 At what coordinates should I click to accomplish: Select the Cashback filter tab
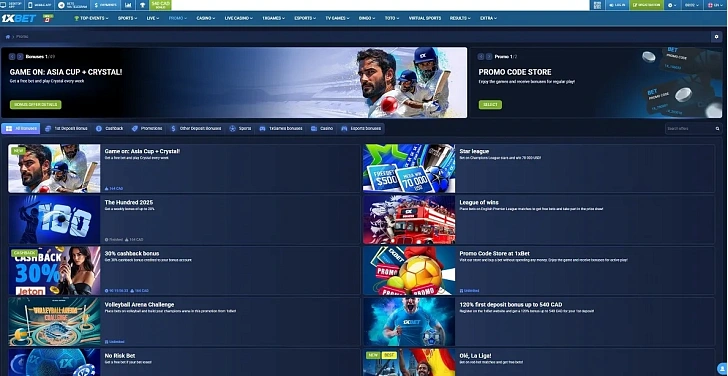click(x=110, y=129)
